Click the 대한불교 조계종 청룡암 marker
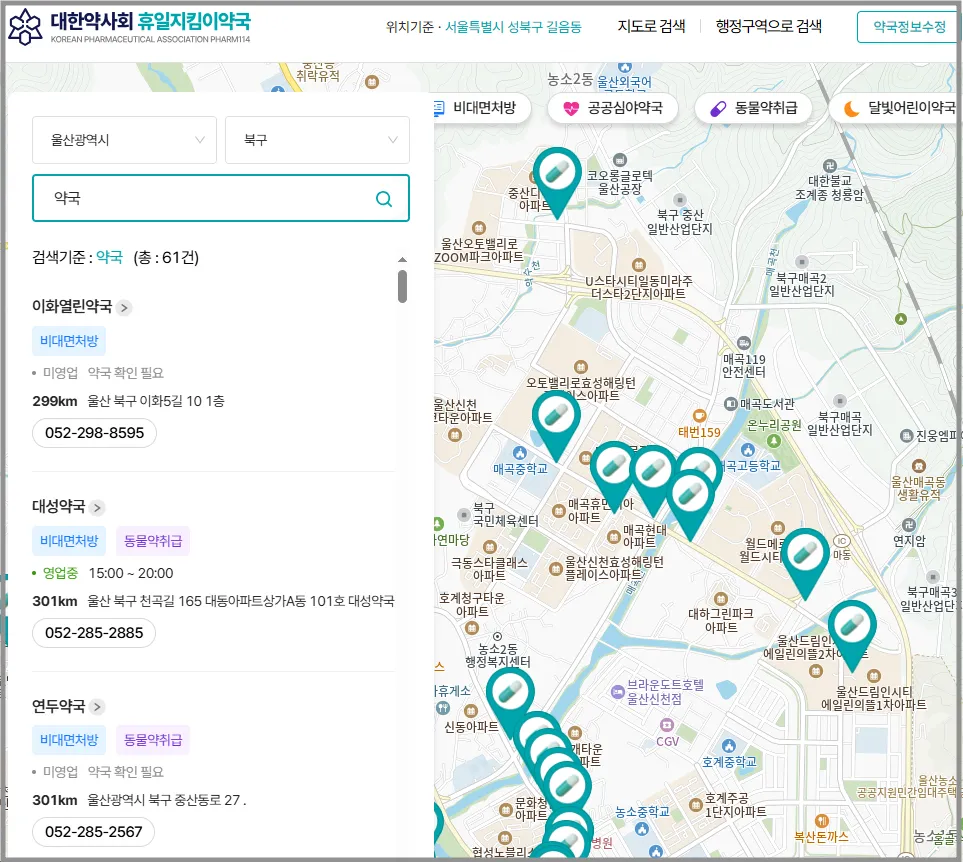 click(x=830, y=165)
